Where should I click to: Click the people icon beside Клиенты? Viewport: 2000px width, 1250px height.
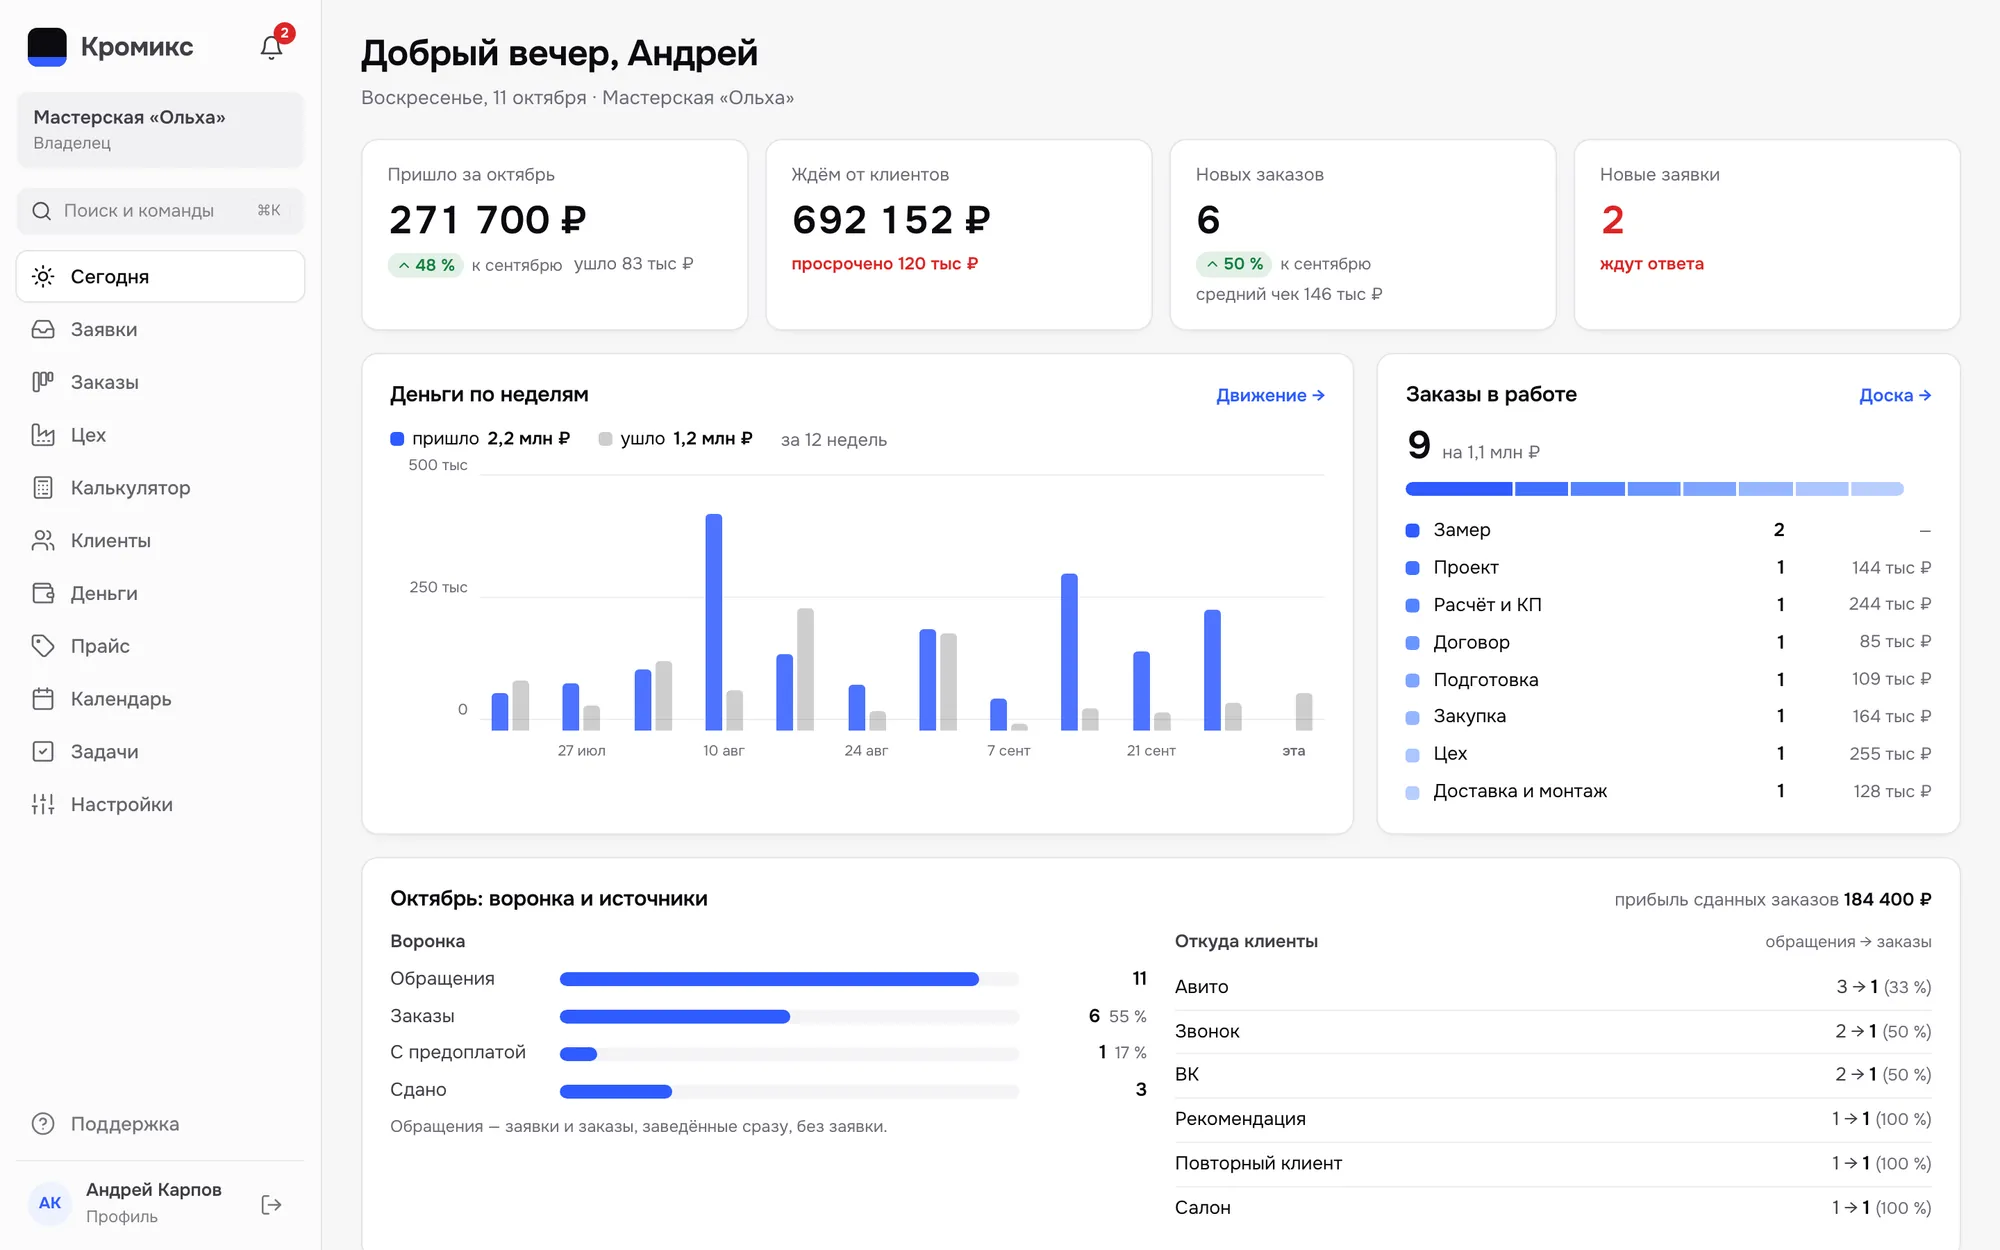tap(43, 541)
